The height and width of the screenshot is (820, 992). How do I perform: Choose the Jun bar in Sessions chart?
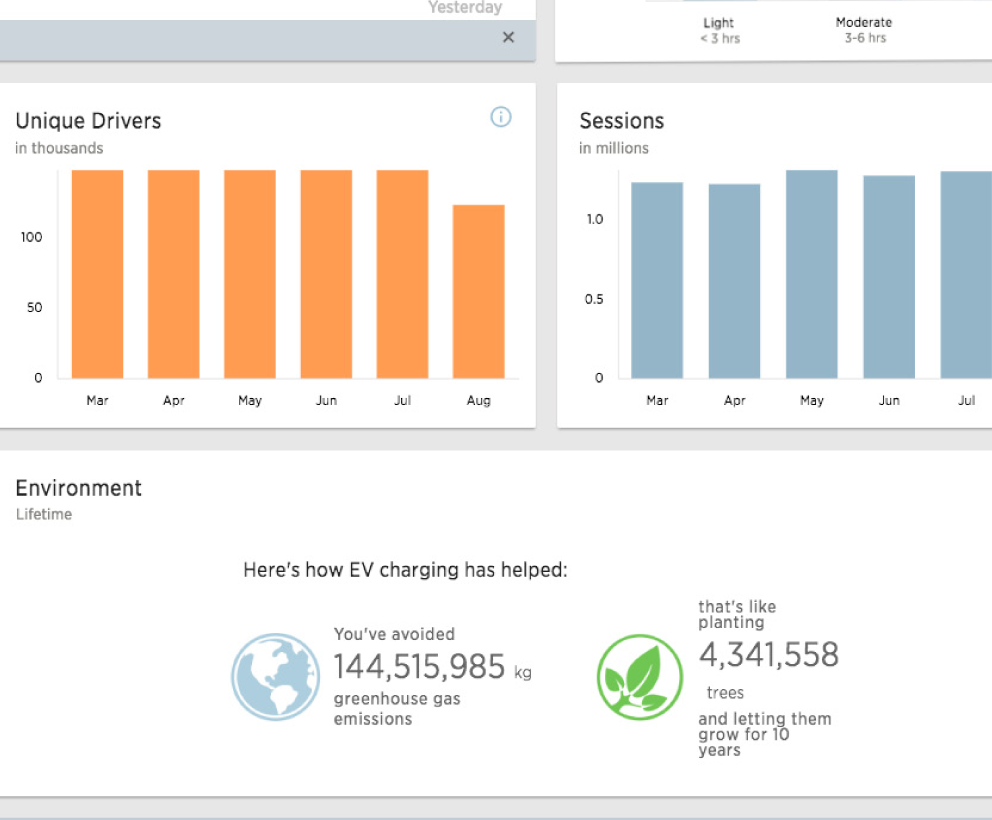pyautogui.click(x=889, y=278)
